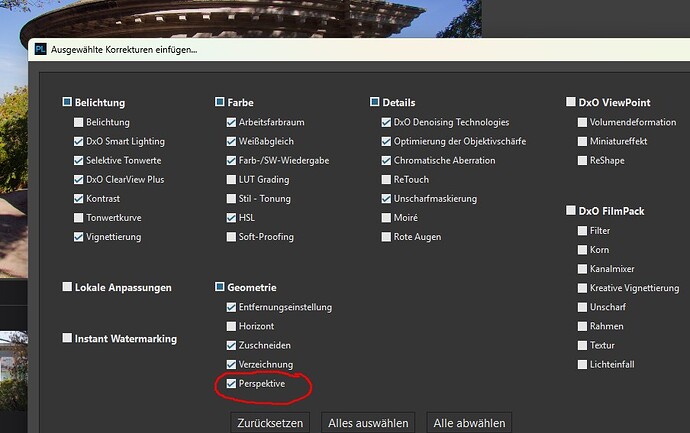Enable Rote Augen checkbox
This screenshot has width=690, height=433.
pos(386,237)
